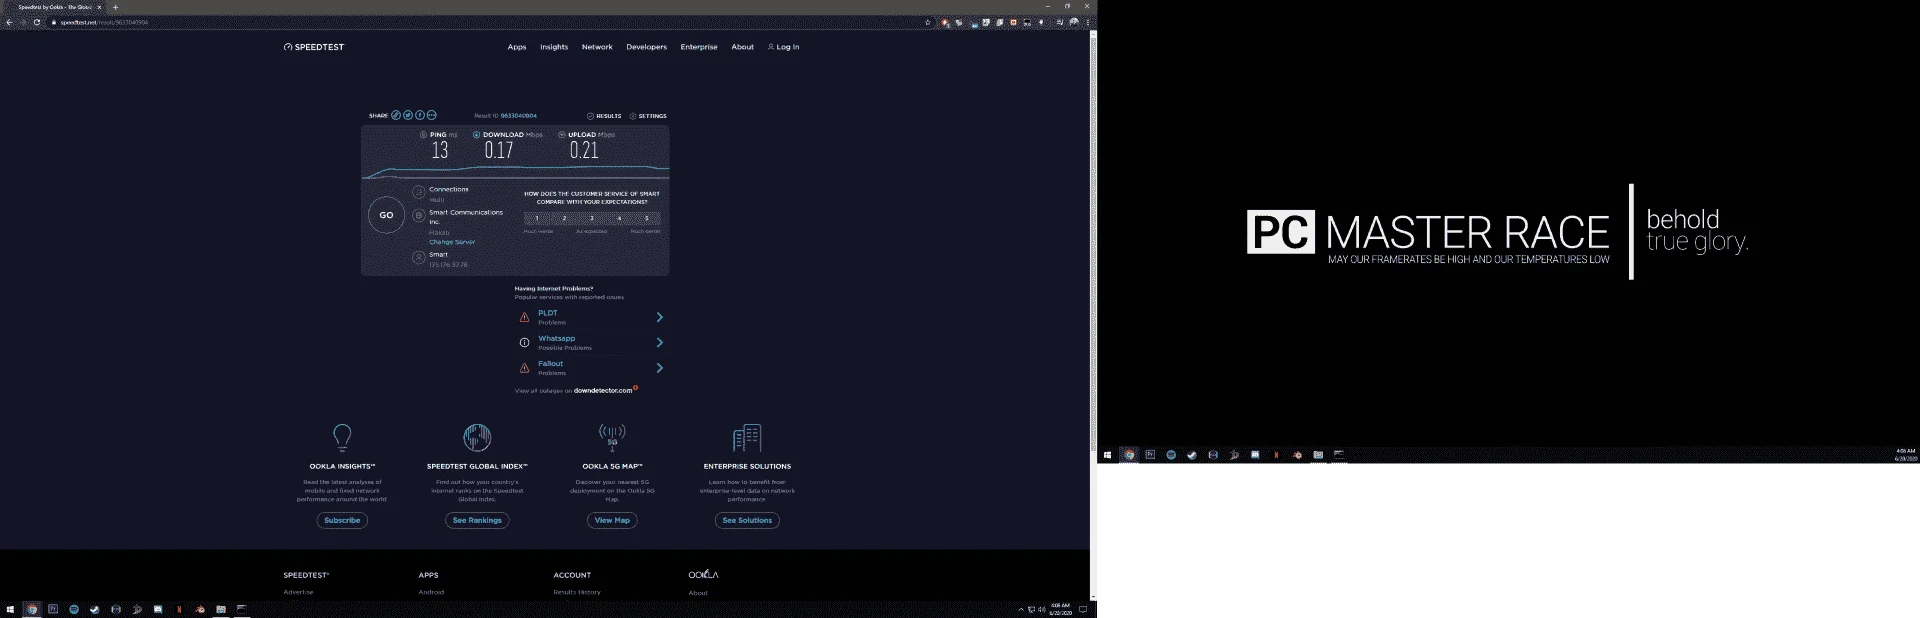
Task: Share result on Facebook
Action: click(420, 115)
